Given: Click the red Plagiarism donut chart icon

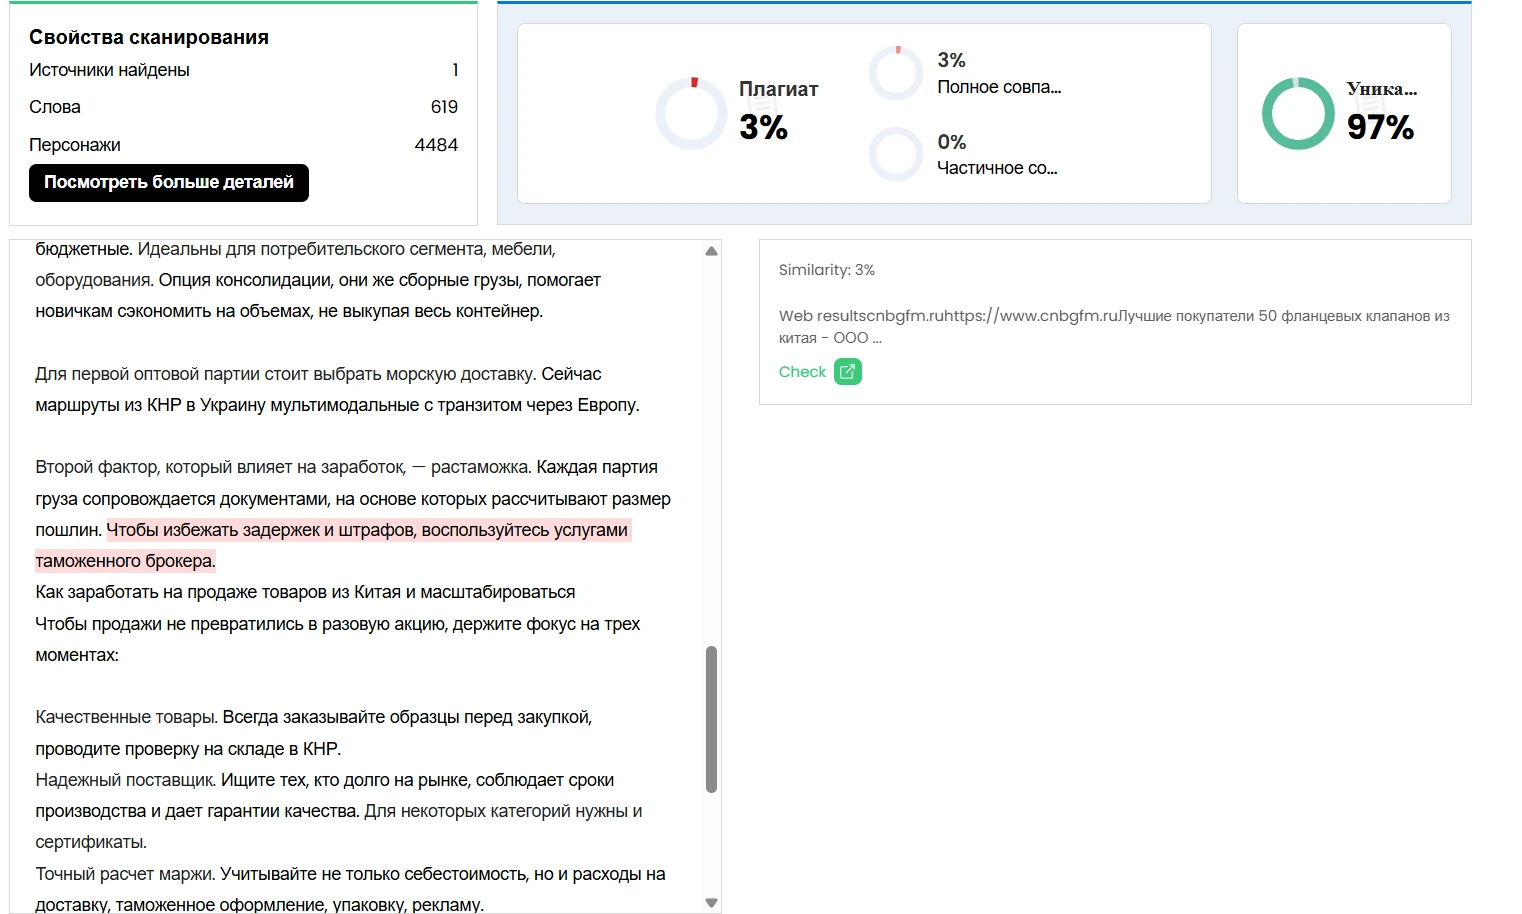Looking at the screenshot, I should tap(691, 114).
